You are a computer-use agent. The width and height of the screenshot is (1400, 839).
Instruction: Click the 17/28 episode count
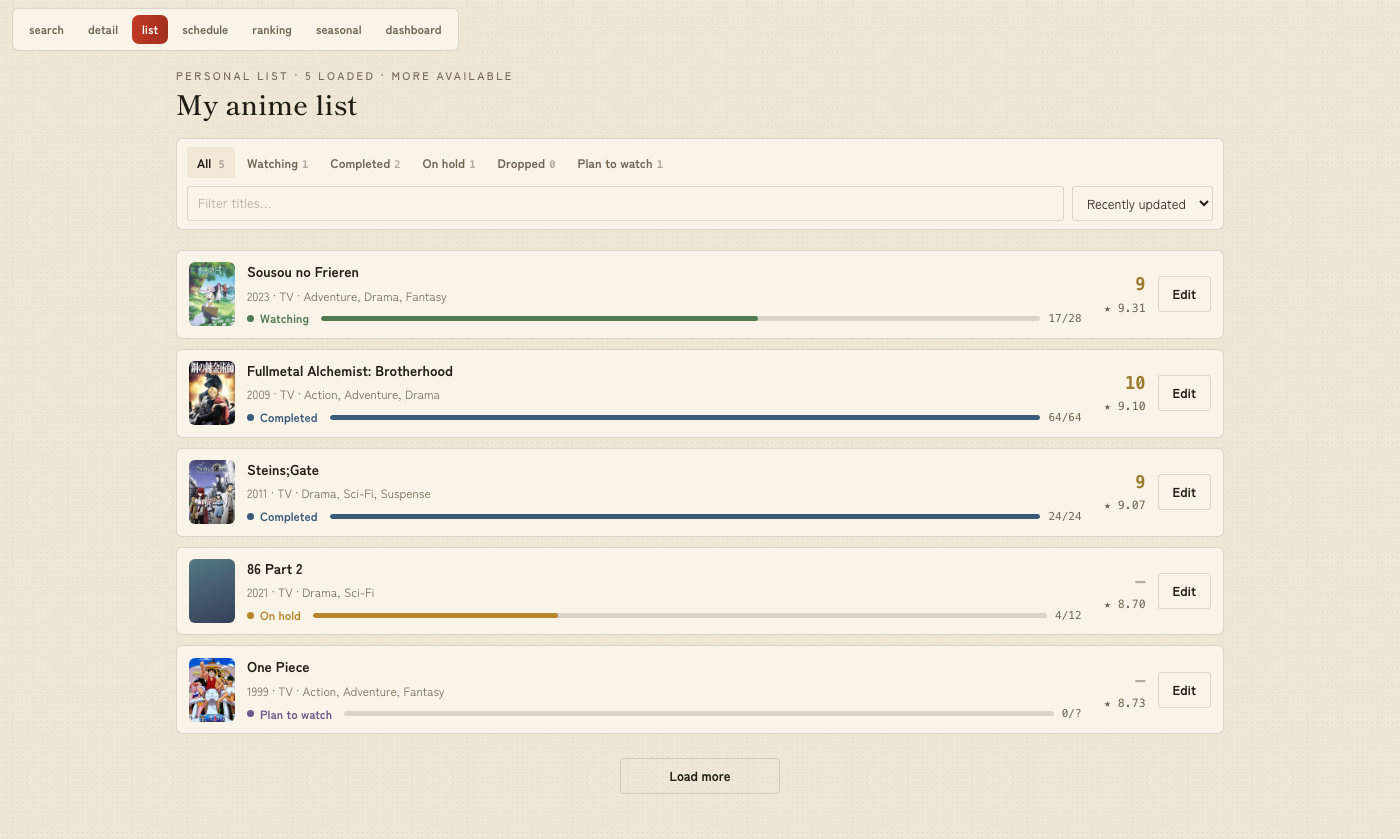pyautogui.click(x=1065, y=318)
